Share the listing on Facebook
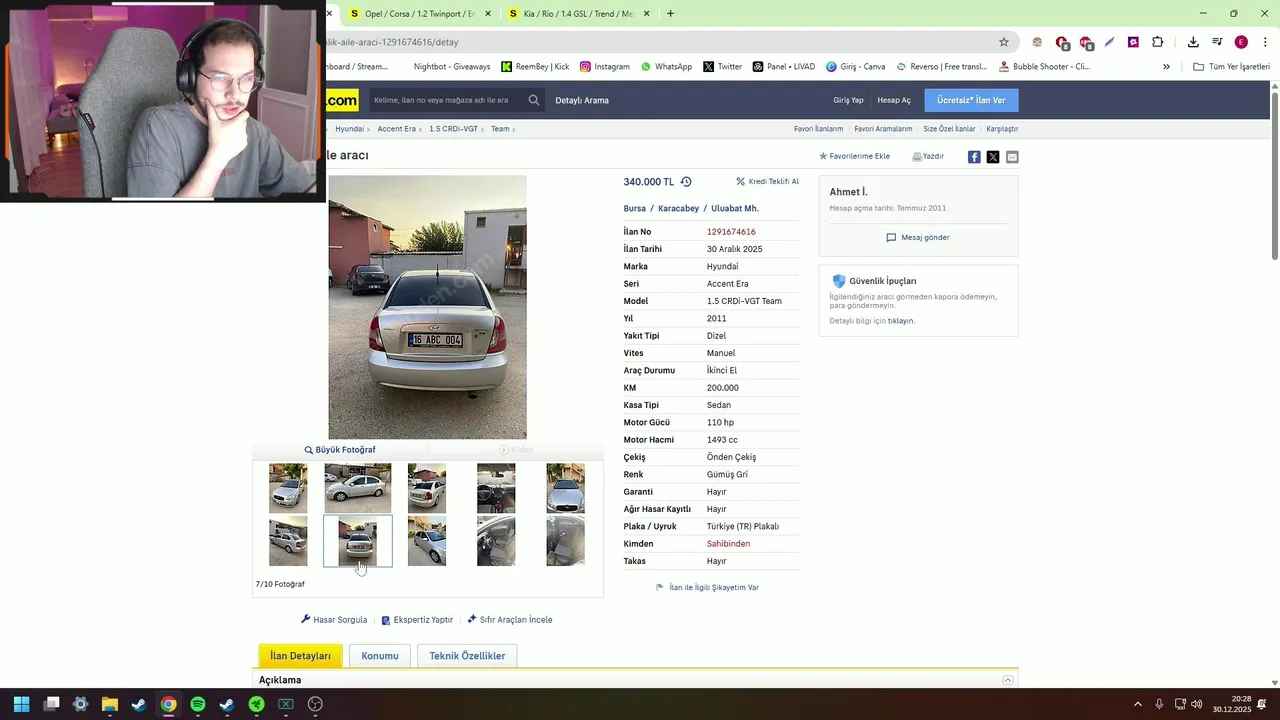Viewport: 1280px width, 720px height. [974, 157]
